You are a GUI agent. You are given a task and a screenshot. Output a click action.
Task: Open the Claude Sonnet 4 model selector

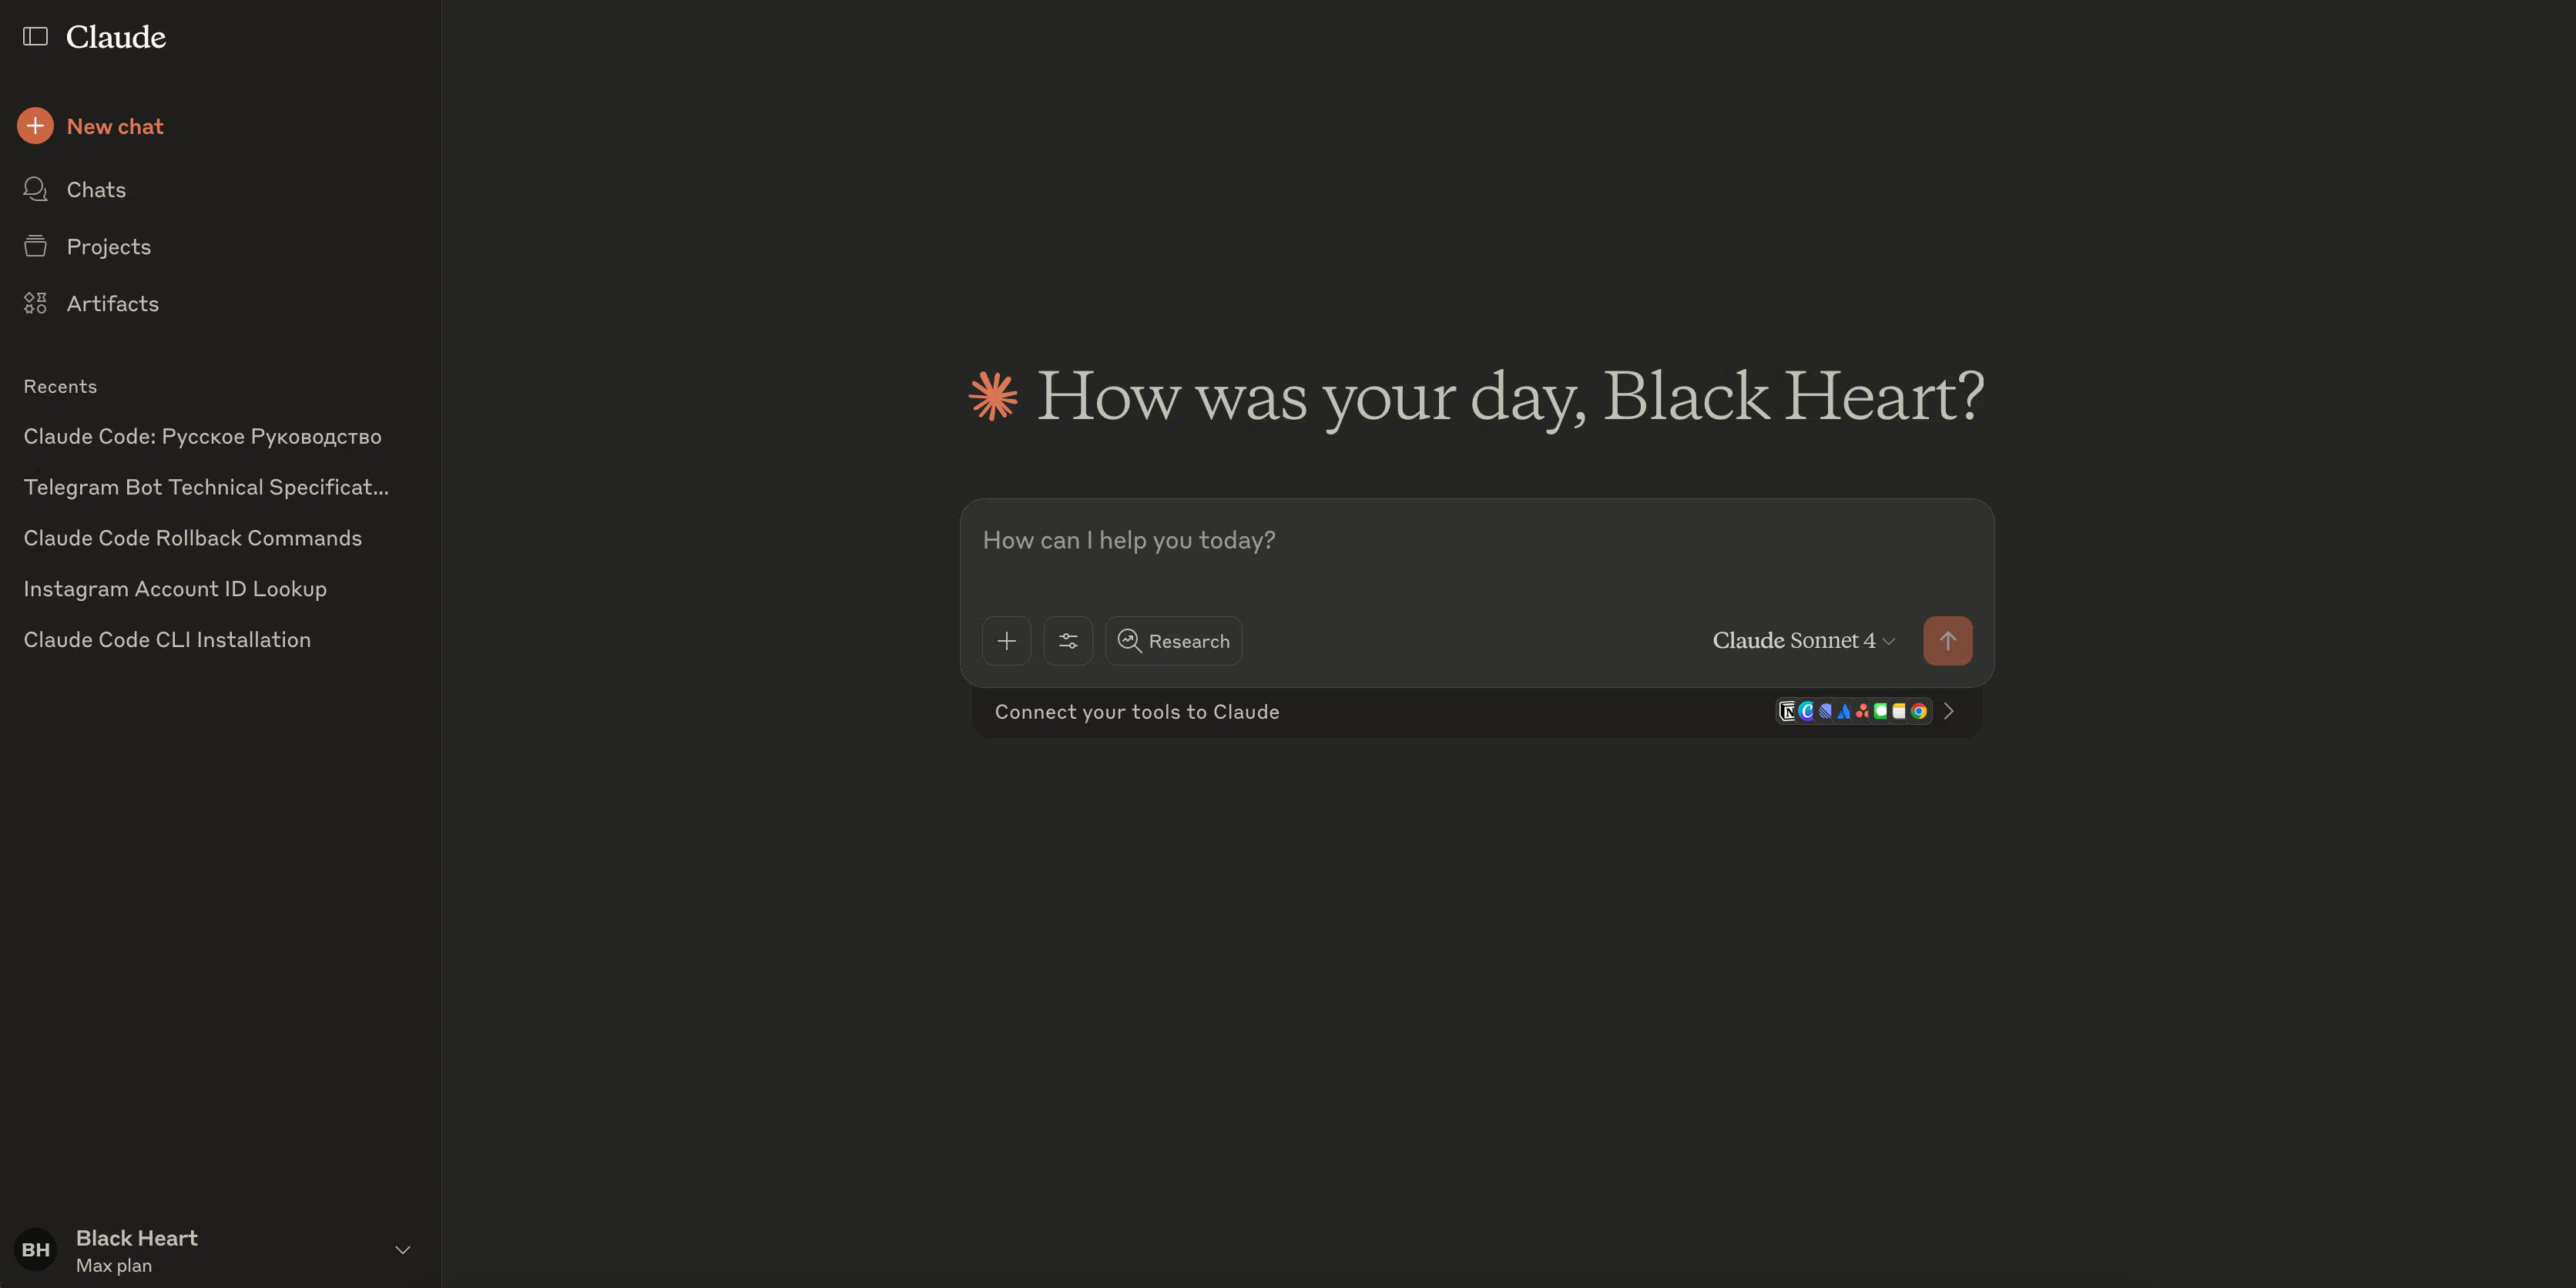point(1804,641)
